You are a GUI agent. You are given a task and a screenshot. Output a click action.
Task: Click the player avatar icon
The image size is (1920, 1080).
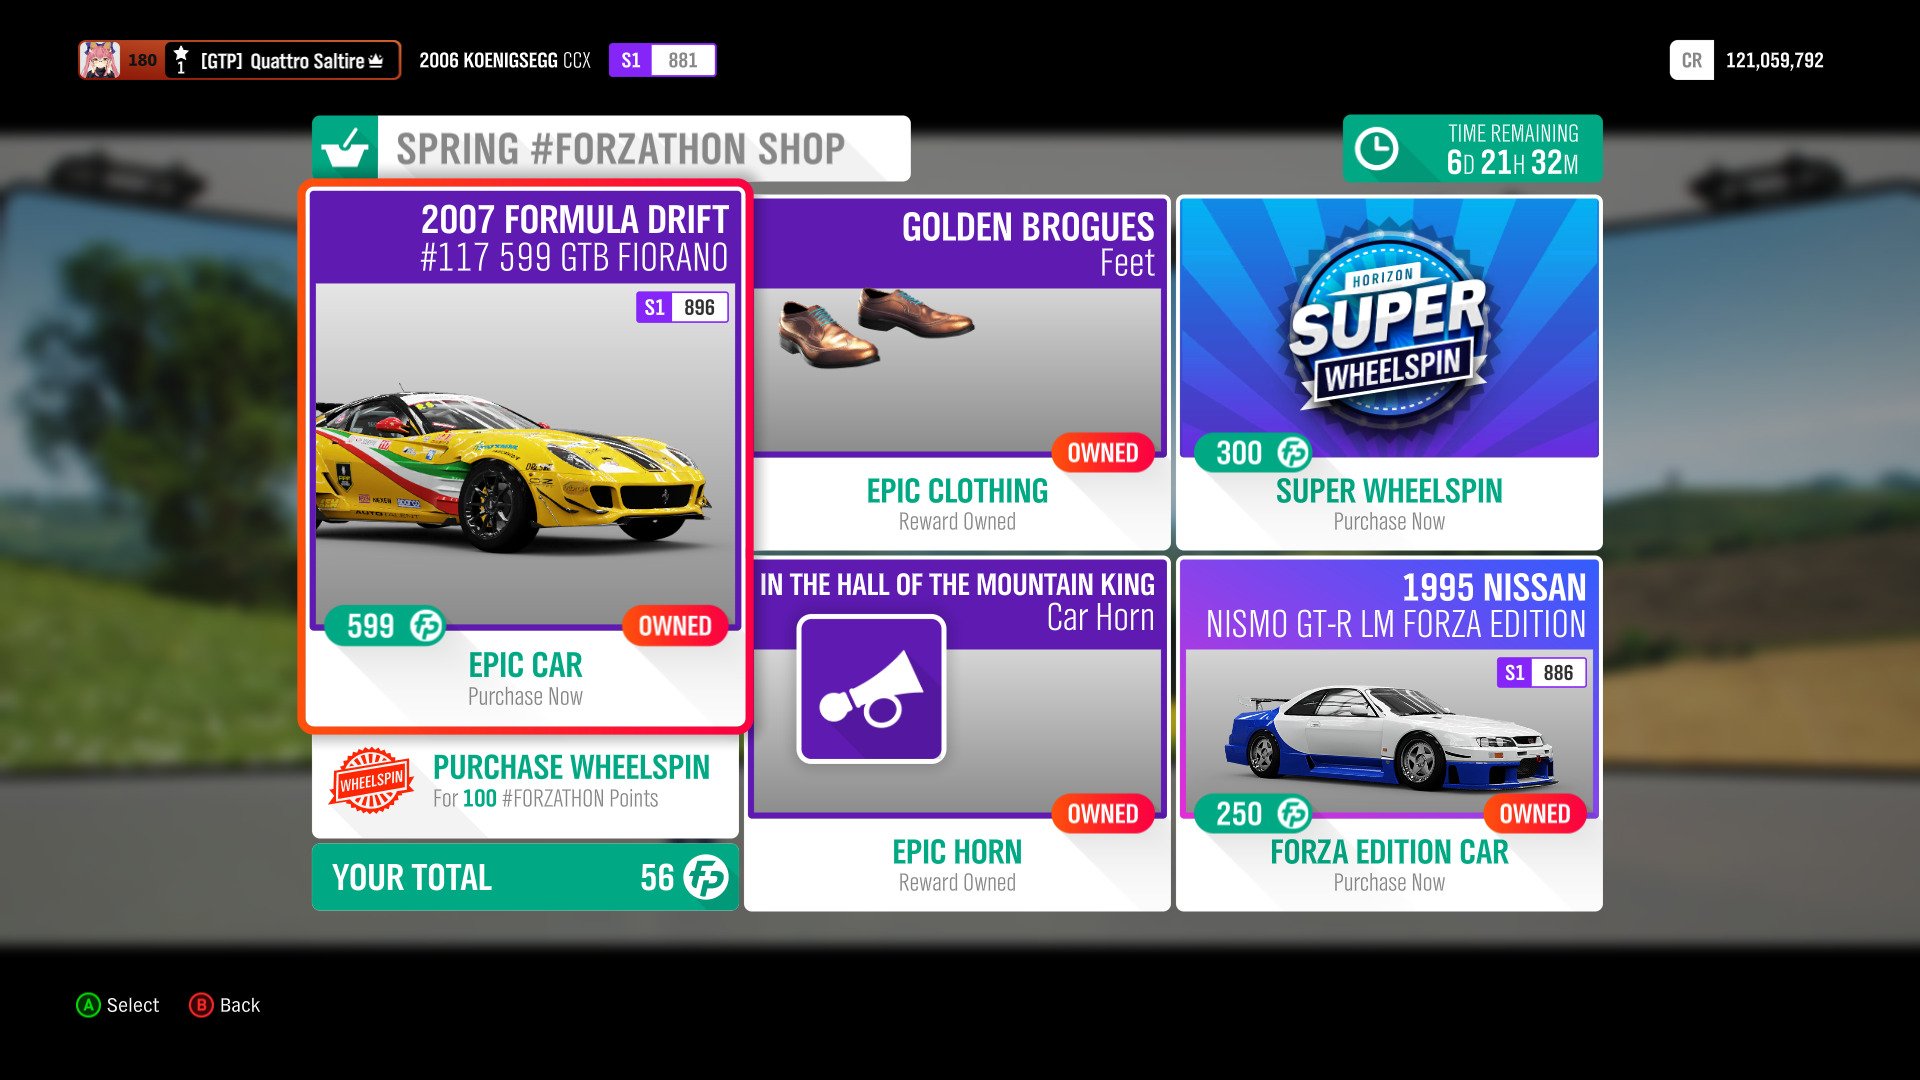[x=100, y=60]
